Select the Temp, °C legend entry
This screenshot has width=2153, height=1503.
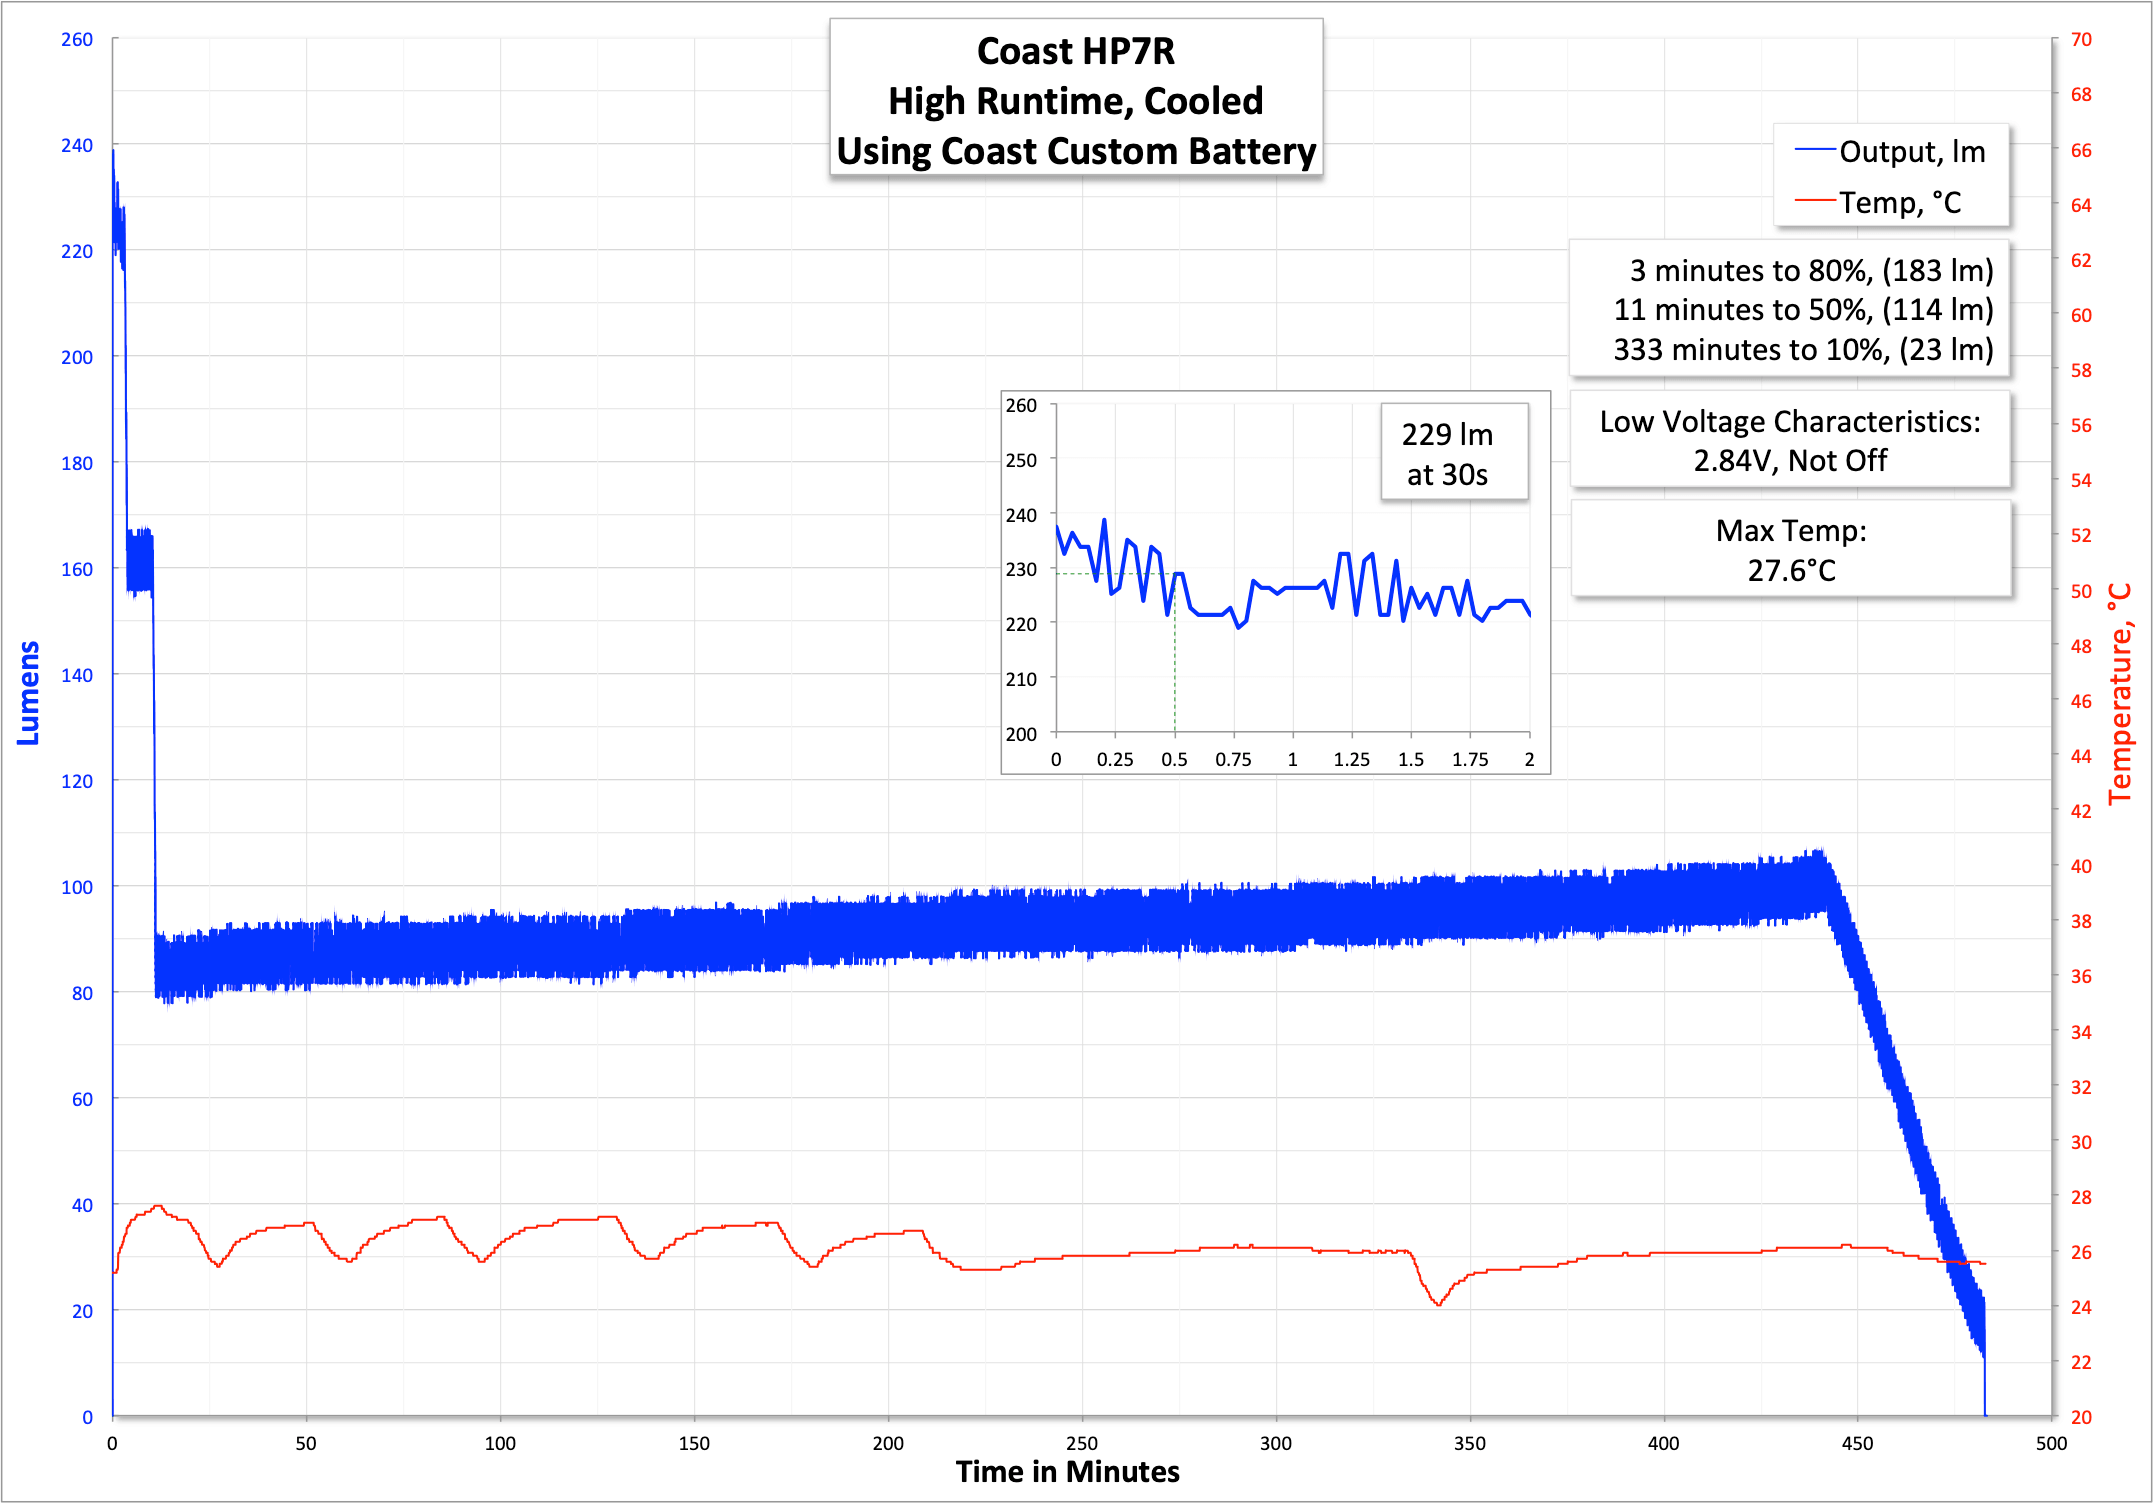coord(1899,203)
